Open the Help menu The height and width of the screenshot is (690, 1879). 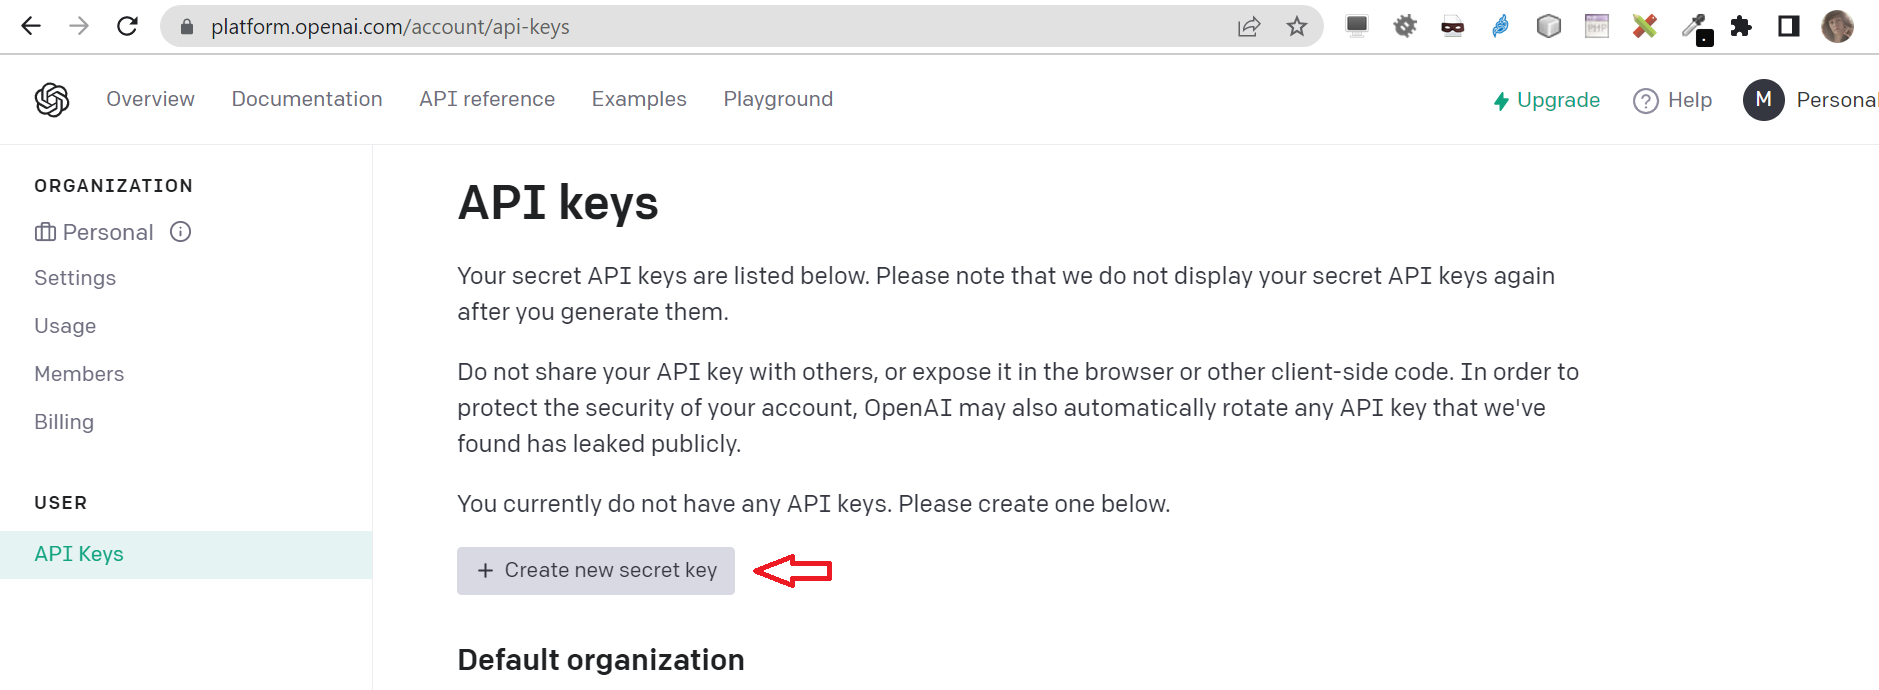(x=1673, y=100)
